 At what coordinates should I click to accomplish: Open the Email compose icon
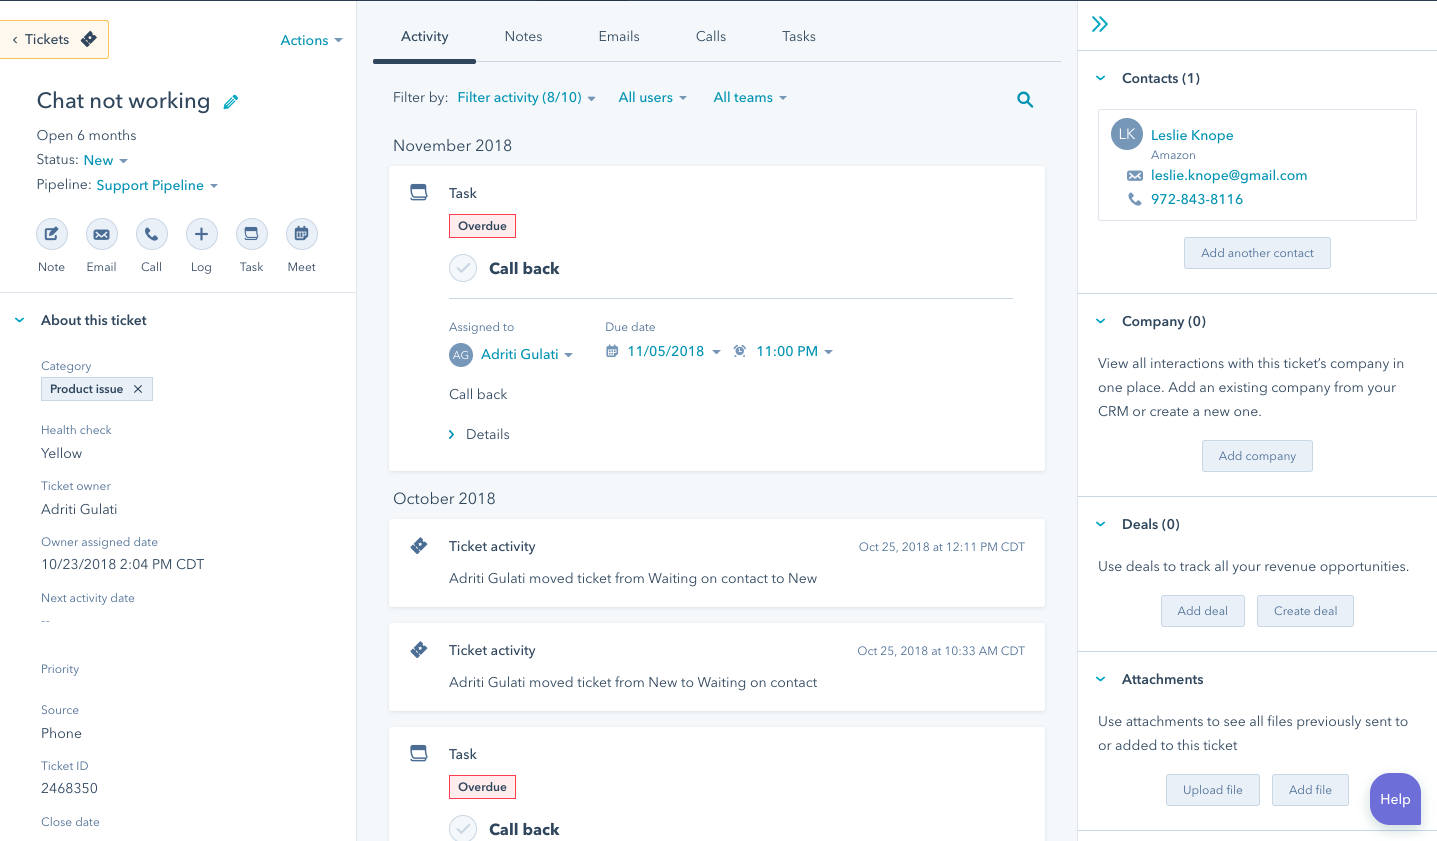101,234
